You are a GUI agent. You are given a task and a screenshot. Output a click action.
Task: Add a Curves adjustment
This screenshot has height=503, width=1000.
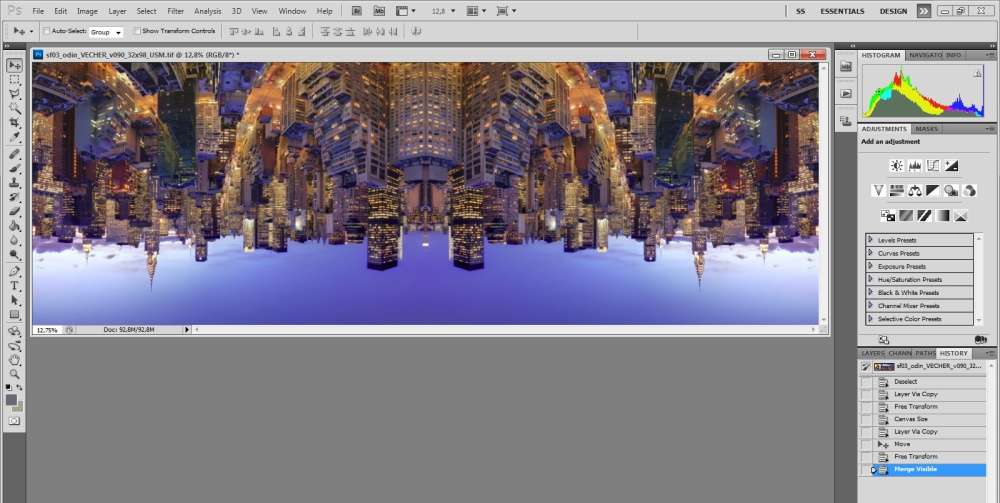pos(932,165)
